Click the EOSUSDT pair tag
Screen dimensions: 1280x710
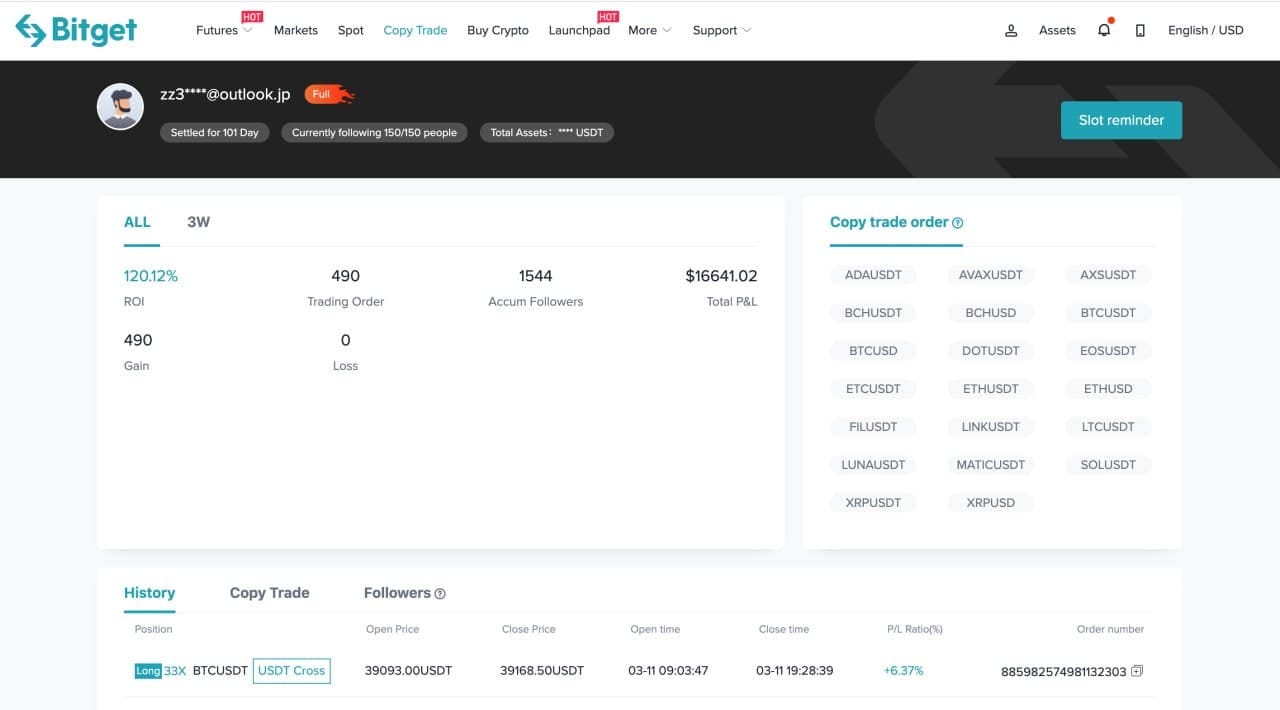pos(1108,351)
